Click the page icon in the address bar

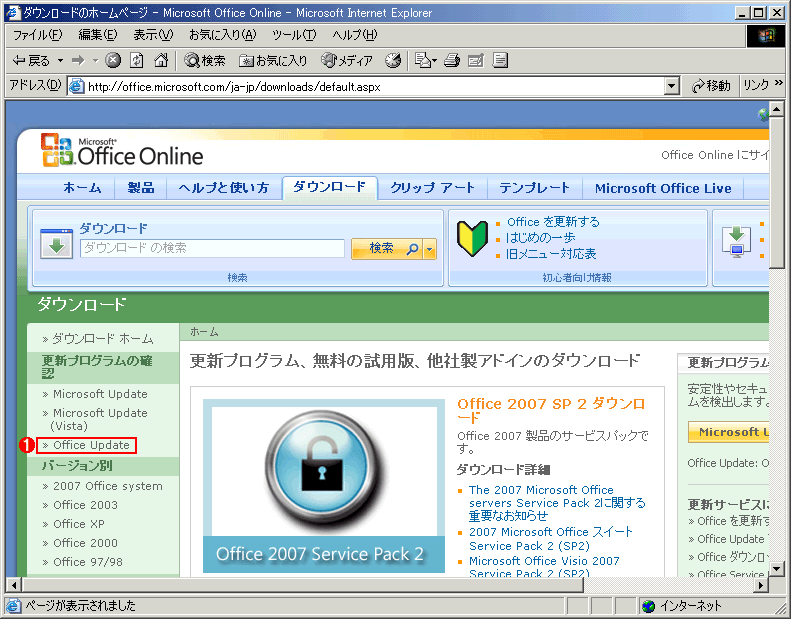(76, 86)
